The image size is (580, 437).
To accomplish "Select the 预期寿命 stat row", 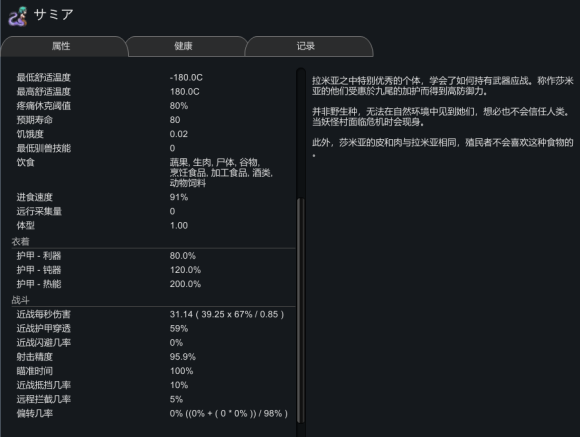I will coord(154,120).
